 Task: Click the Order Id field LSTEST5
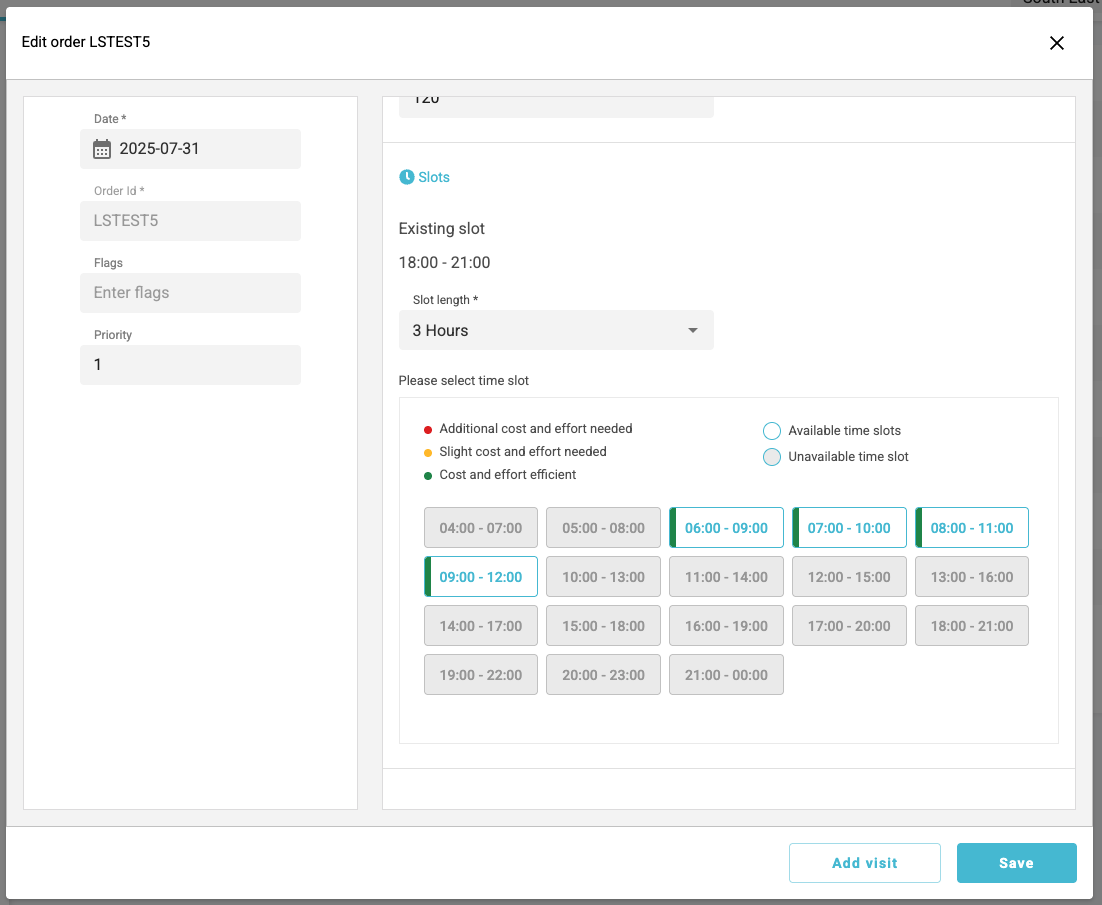point(190,221)
